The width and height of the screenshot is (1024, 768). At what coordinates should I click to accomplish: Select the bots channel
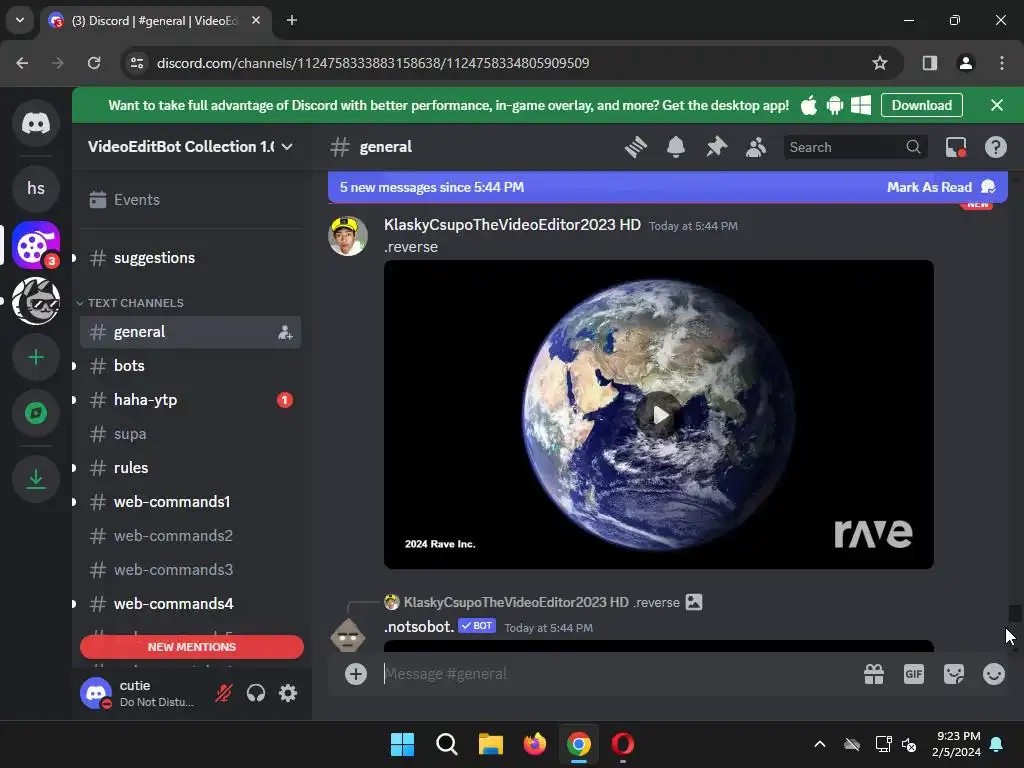[190, 366]
